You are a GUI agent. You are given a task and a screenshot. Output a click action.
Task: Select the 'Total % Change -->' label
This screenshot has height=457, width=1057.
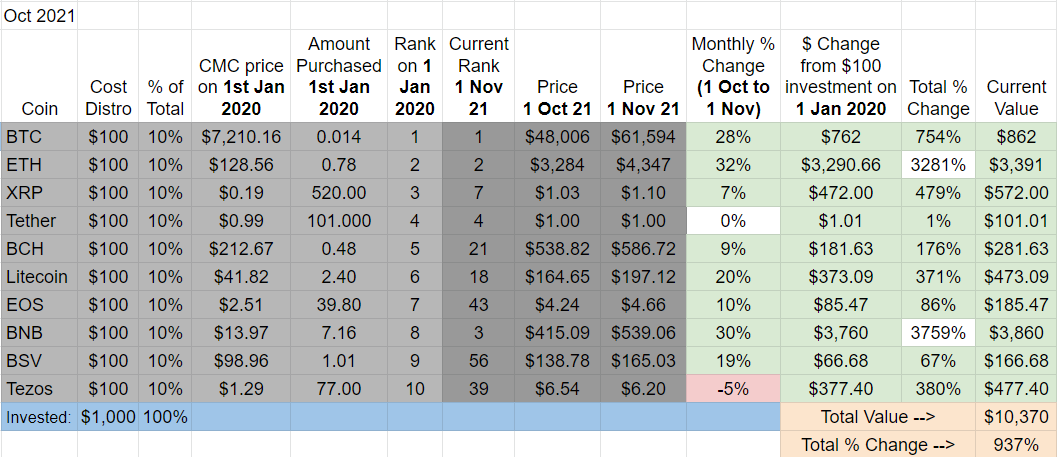878,444
